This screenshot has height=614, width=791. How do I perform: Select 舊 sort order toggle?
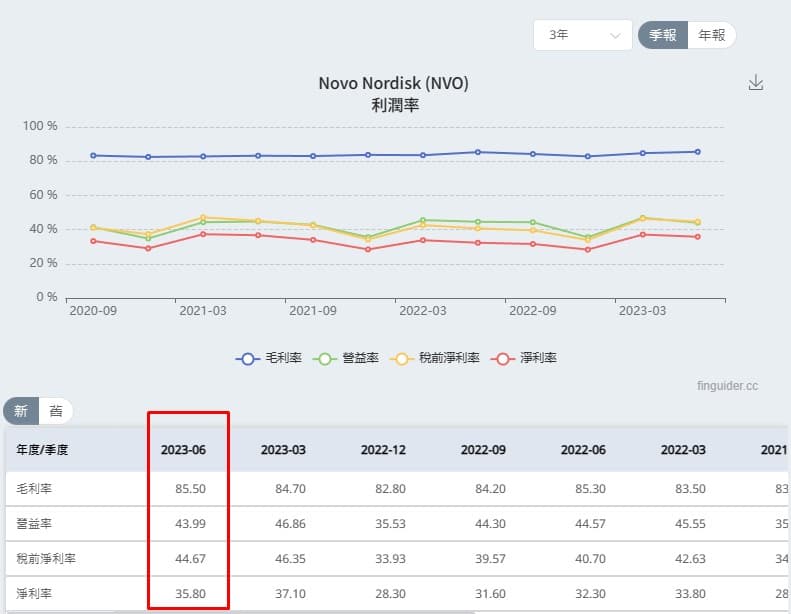[55, 411]
